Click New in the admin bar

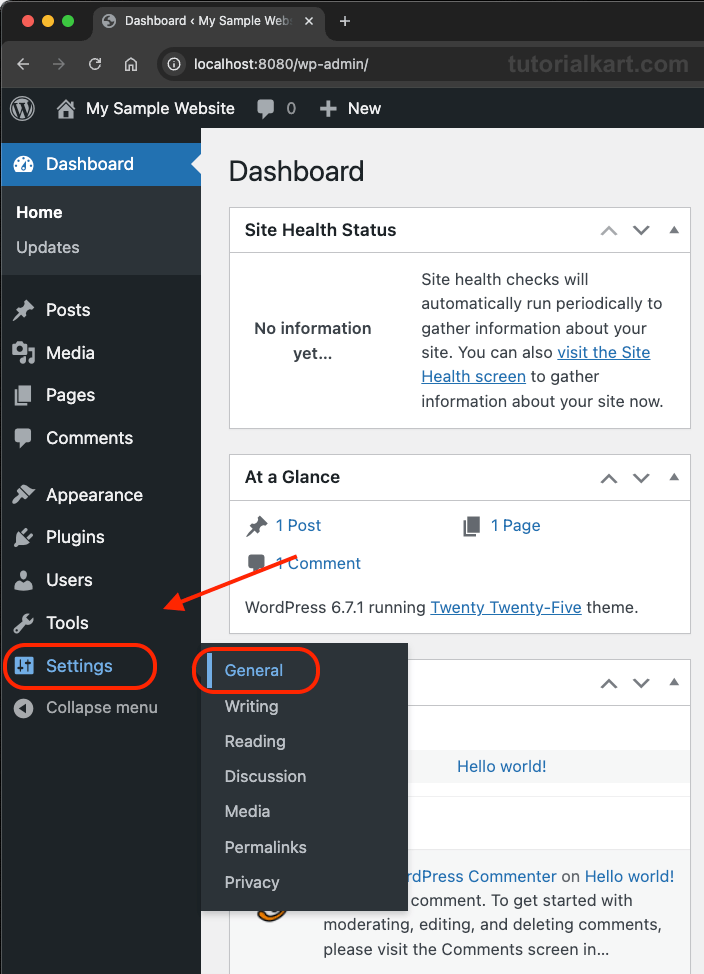point(364,109)
